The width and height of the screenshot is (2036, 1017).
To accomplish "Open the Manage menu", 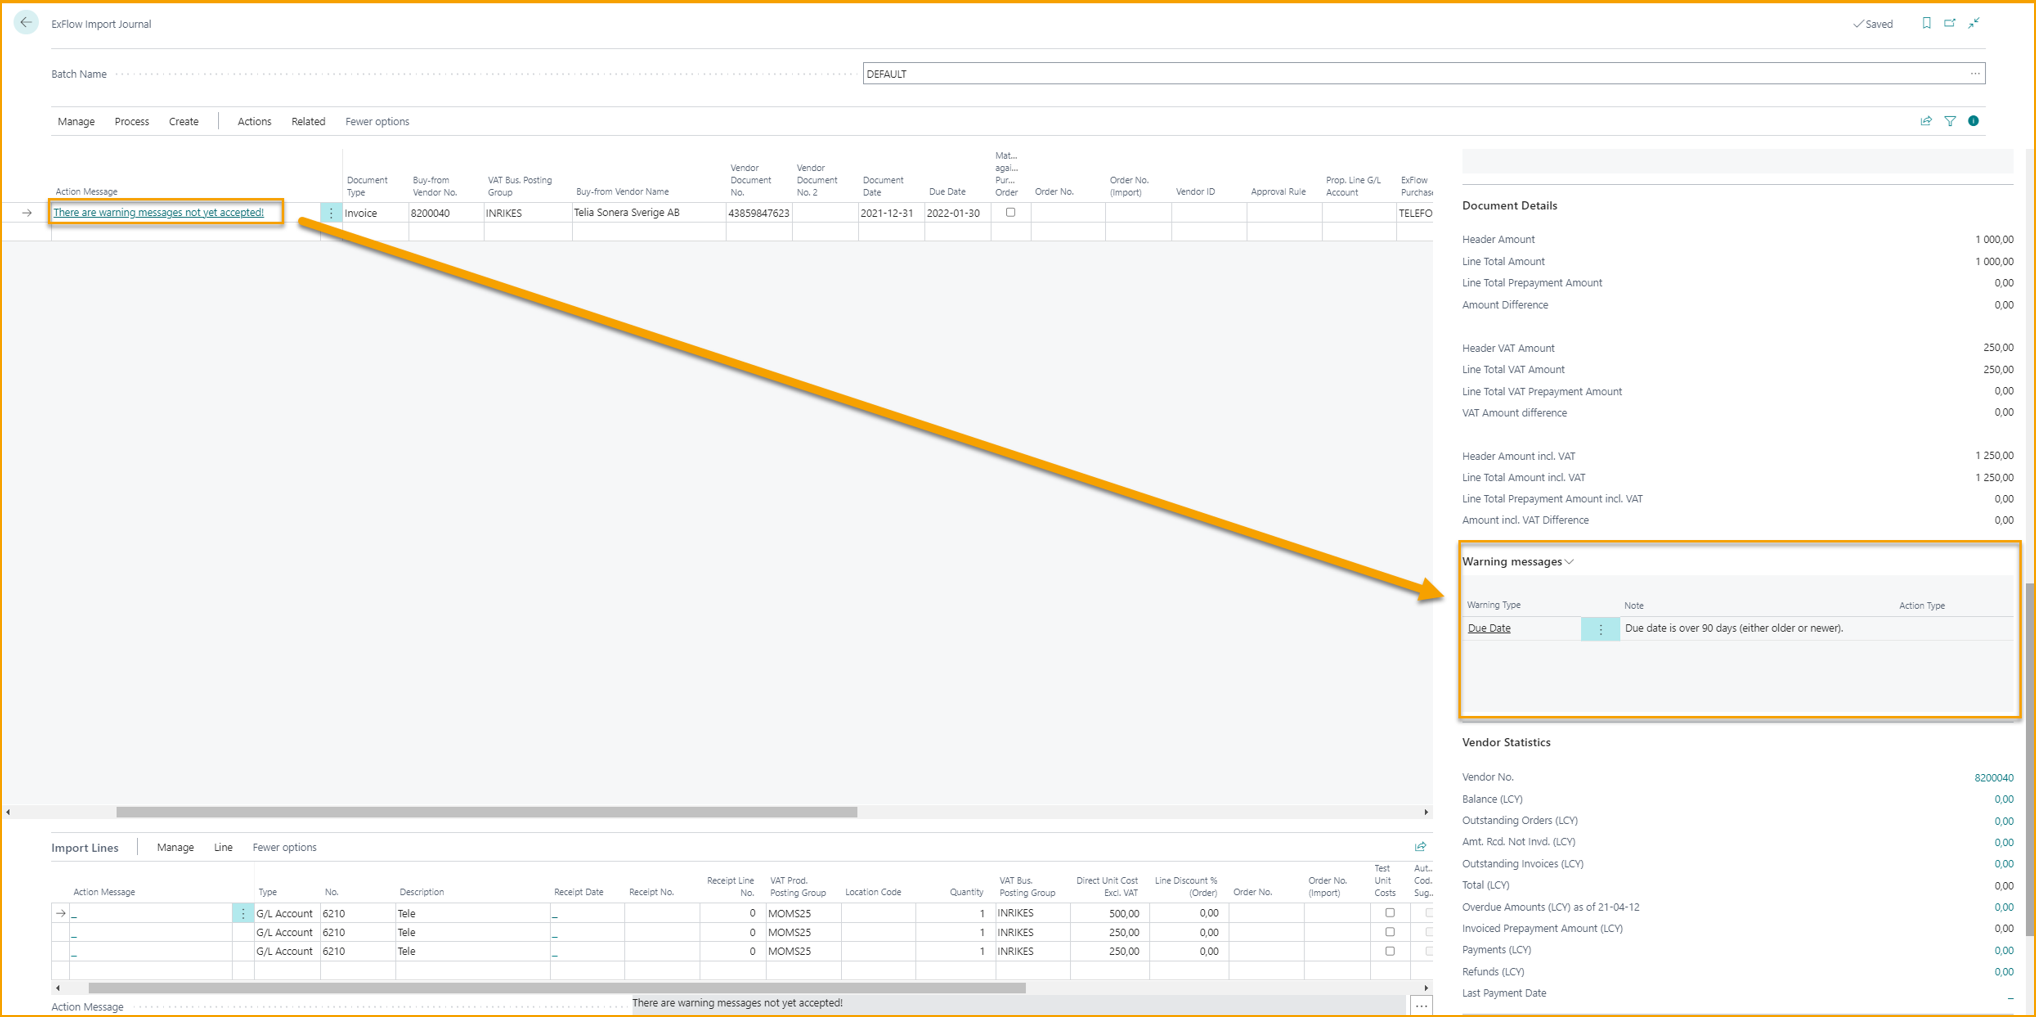I will click(x=76, y=122).
